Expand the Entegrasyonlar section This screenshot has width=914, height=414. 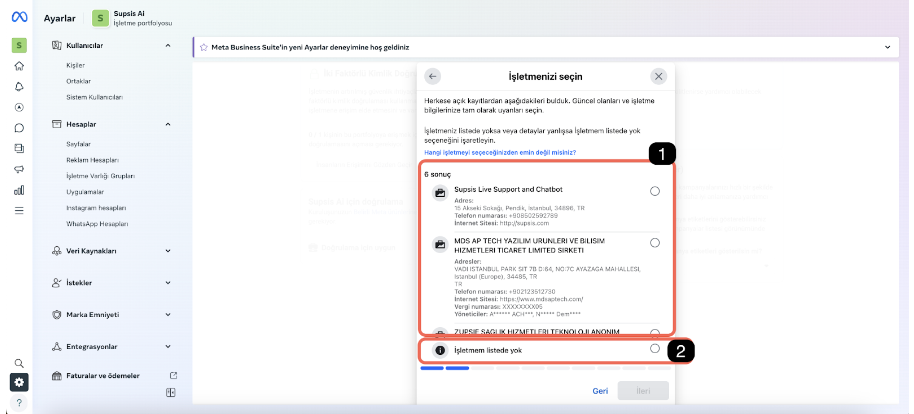[x=168, y=346]
